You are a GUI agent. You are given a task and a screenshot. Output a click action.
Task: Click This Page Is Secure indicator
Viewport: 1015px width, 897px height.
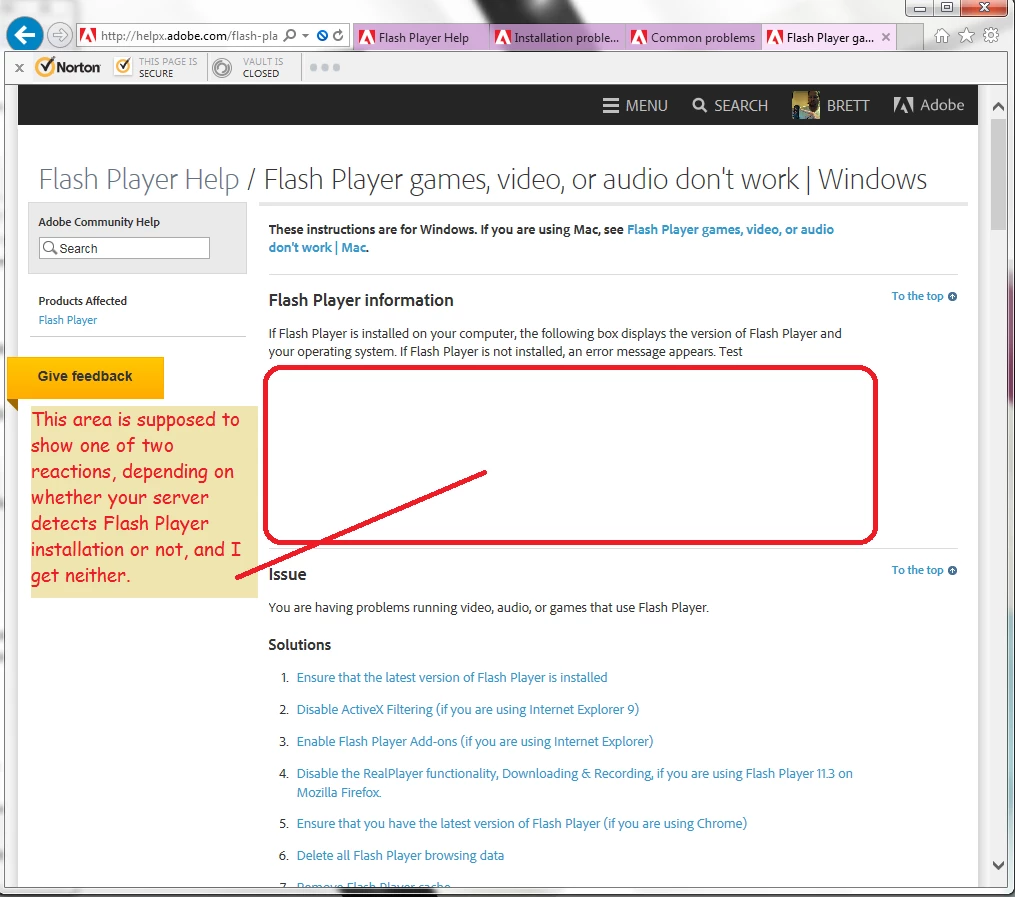157,67
